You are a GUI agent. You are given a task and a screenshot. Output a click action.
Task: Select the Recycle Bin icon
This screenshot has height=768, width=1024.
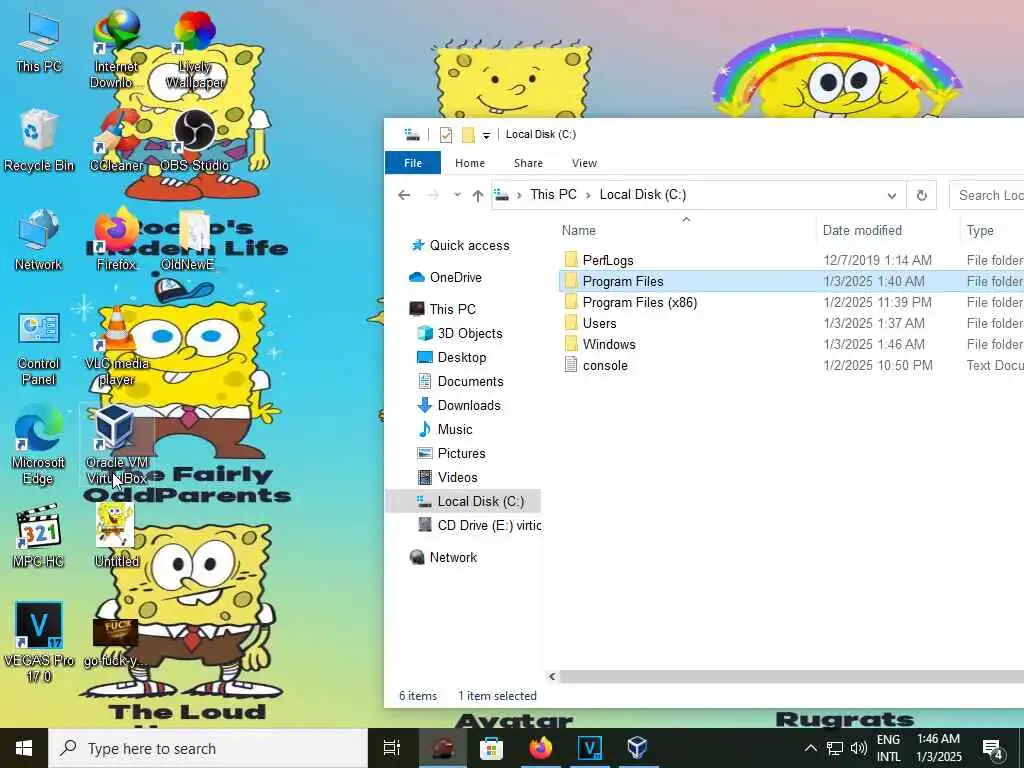point(39,141)
